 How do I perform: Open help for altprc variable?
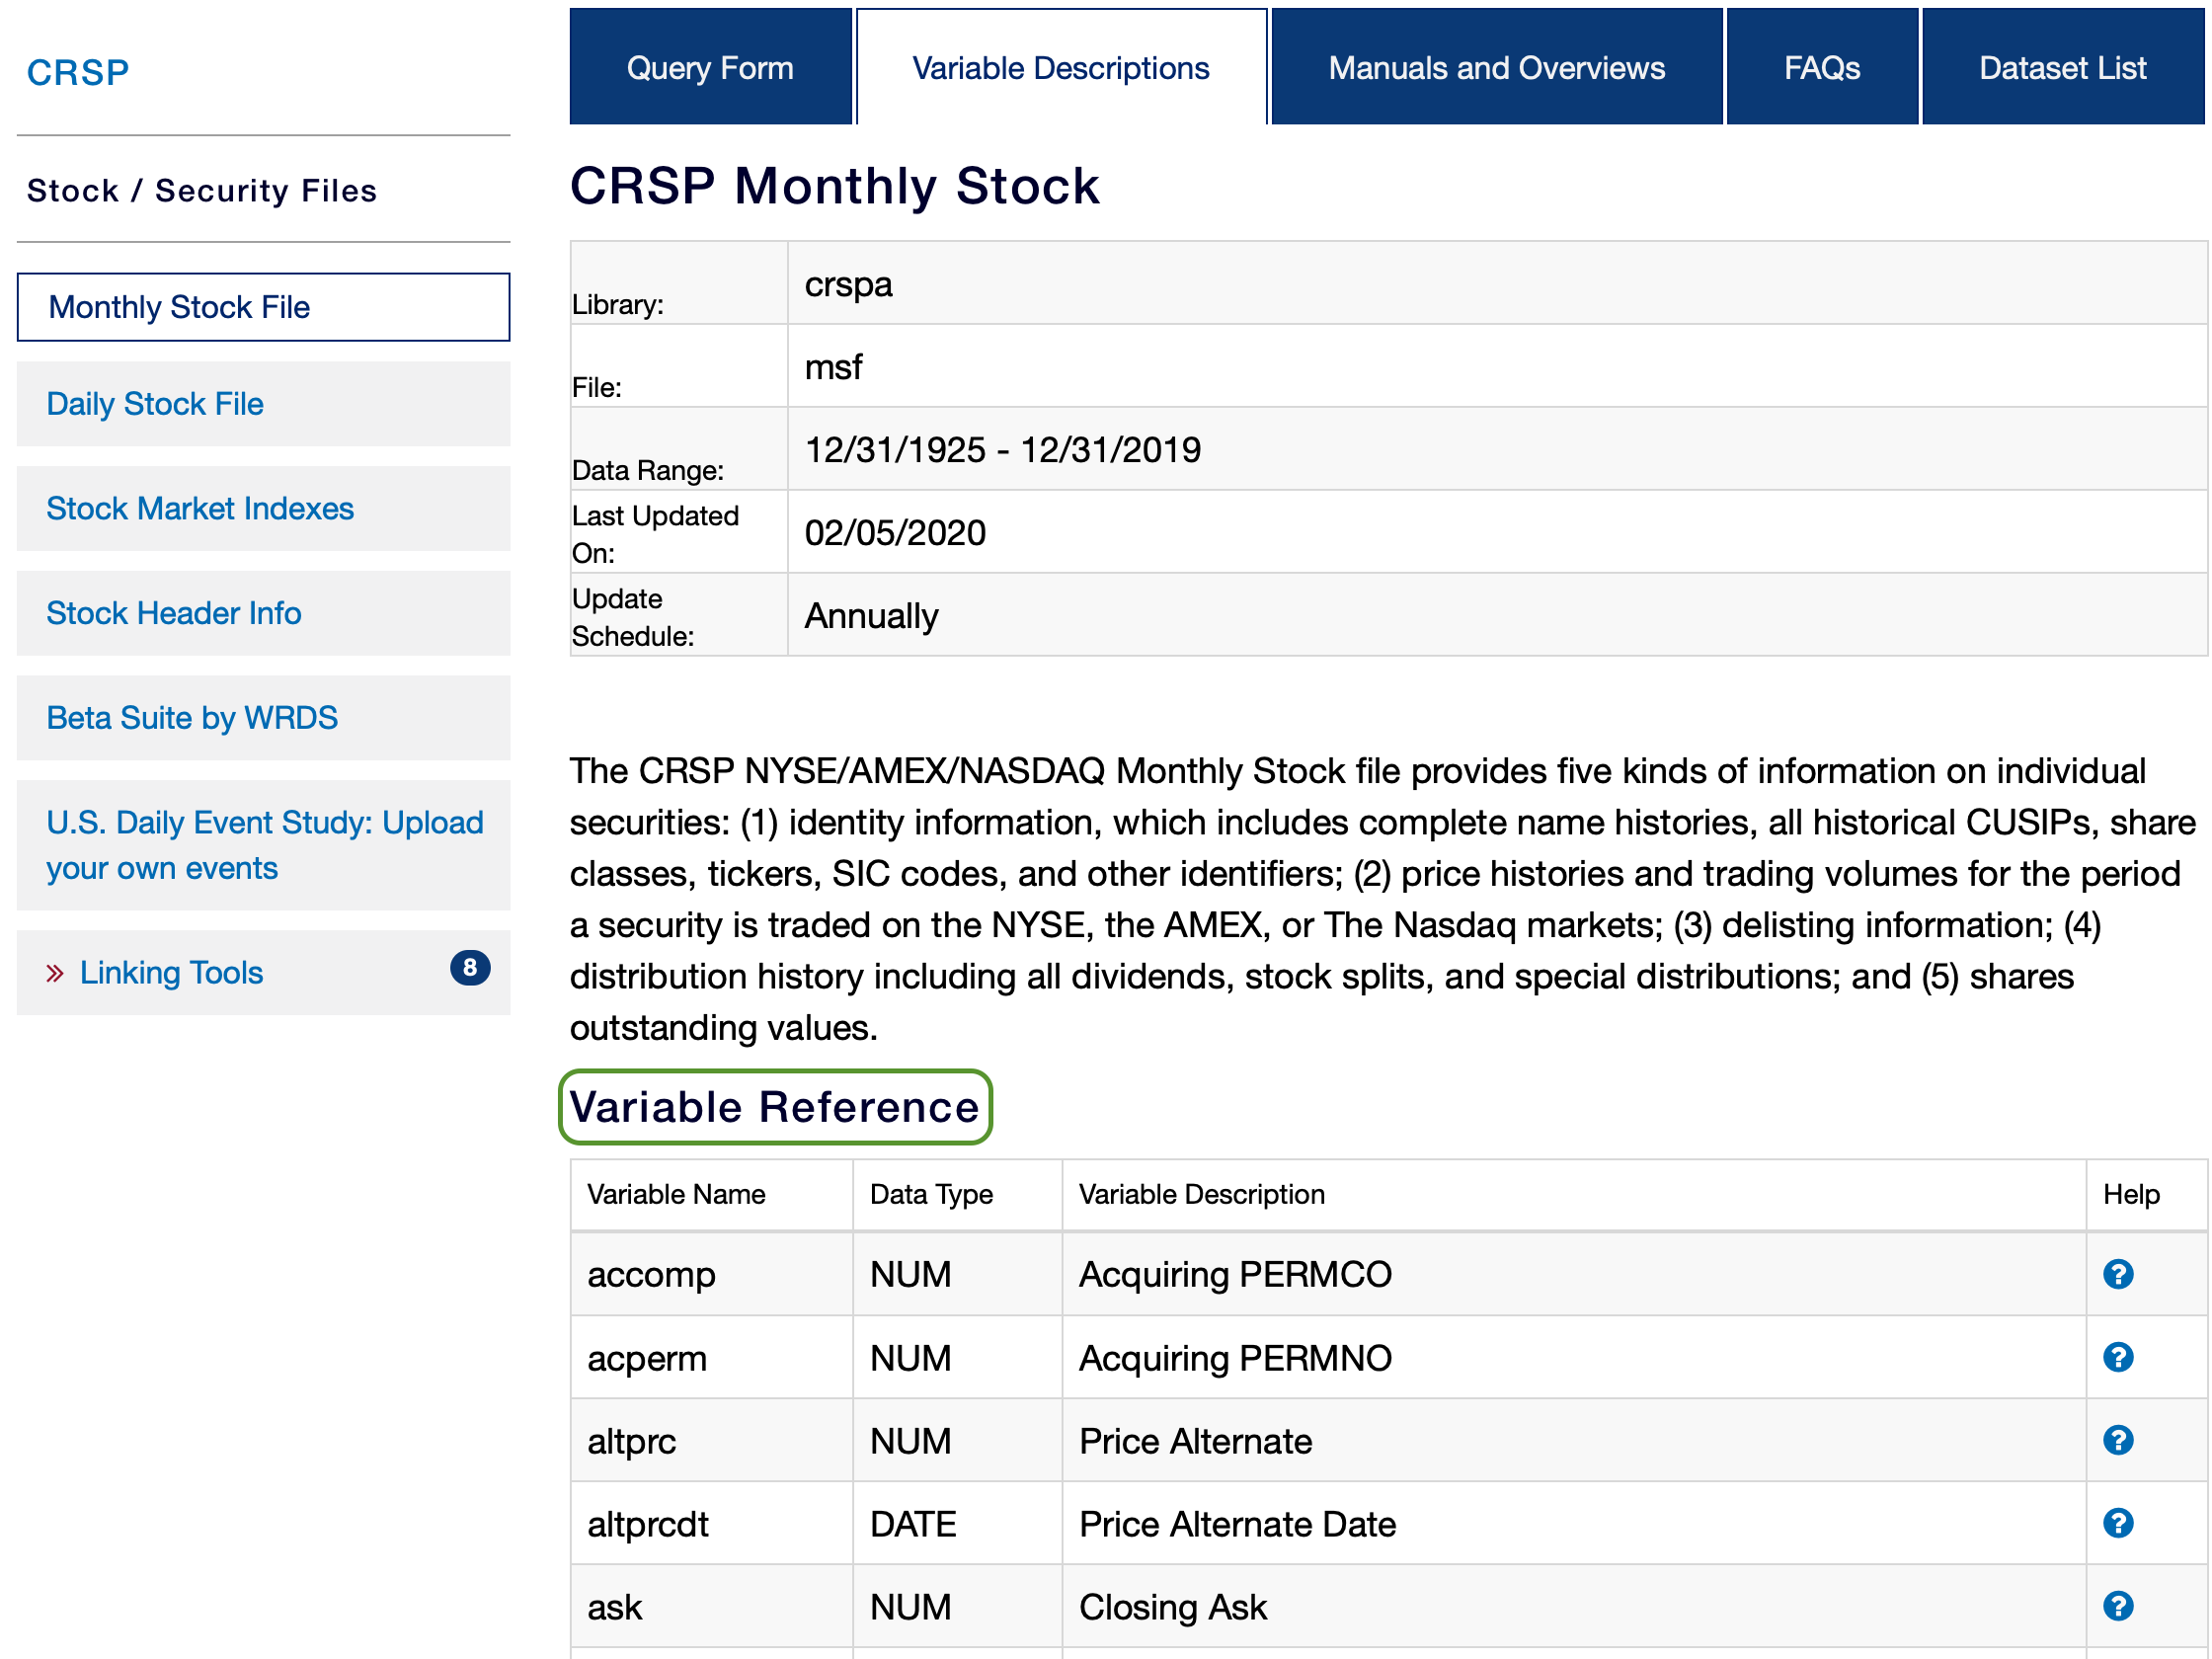[2118, 1440]
